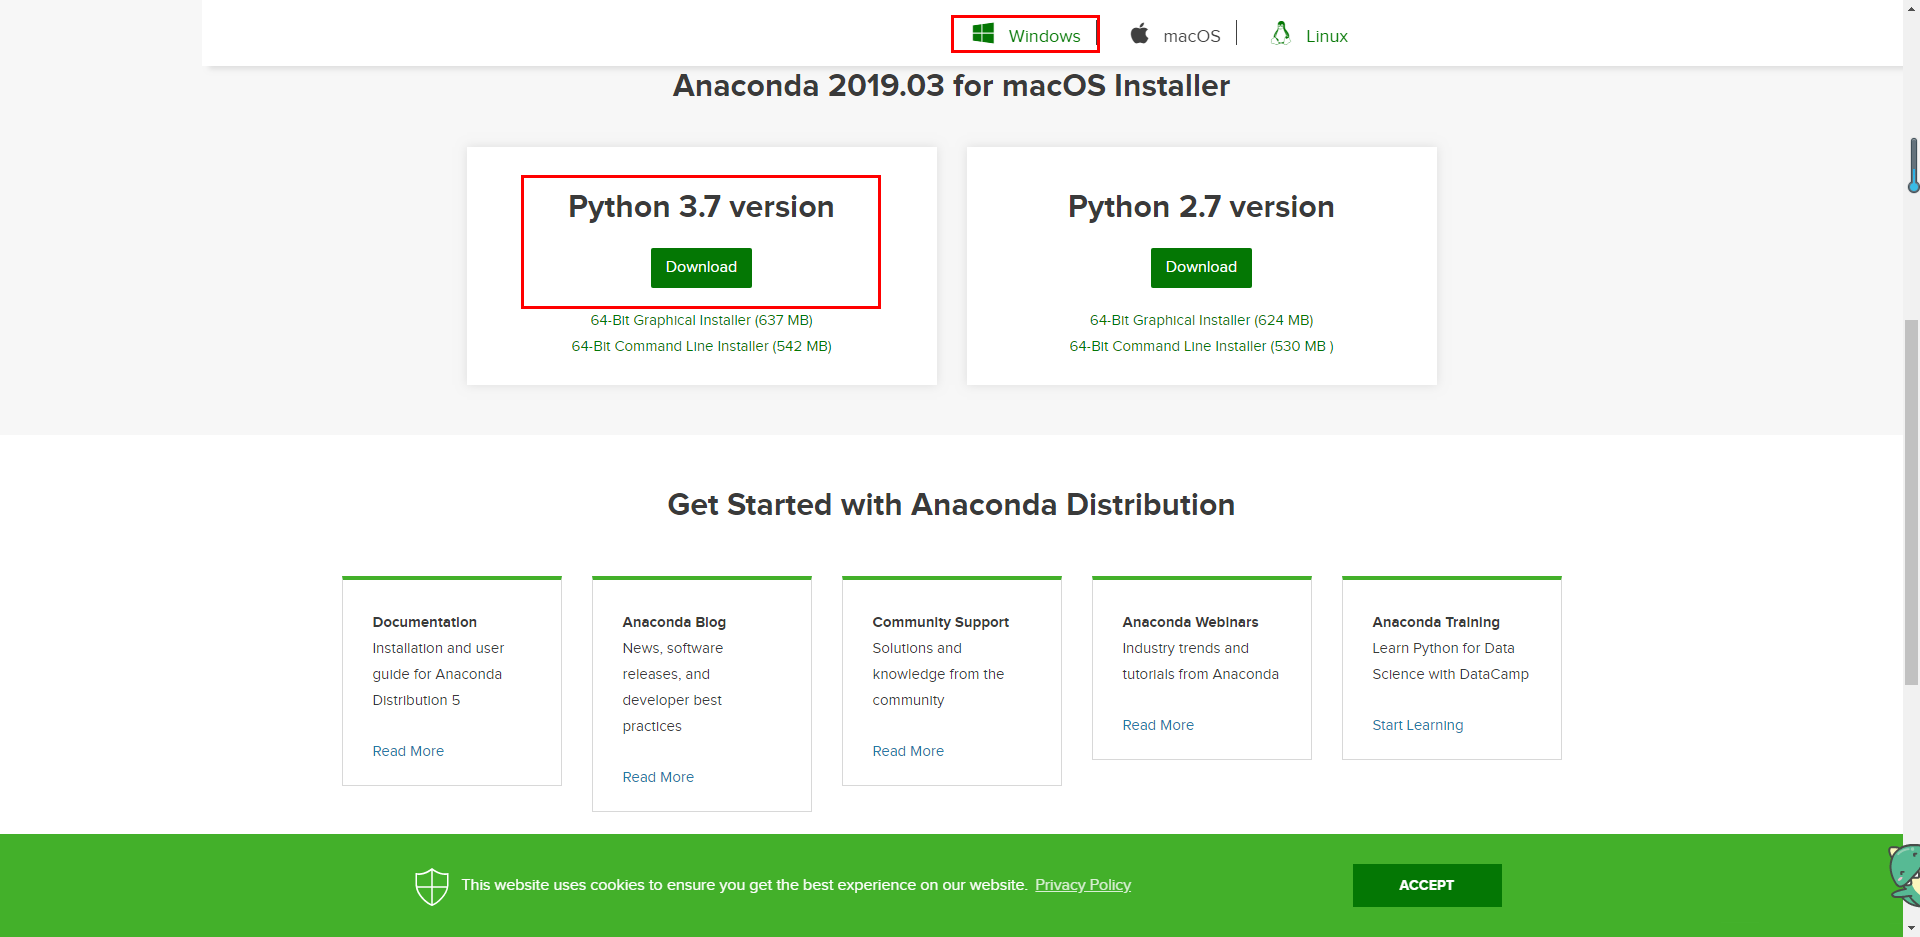Open the Privacy Policy link
This screenshot has width=1920, height=937.
[1083, 884]
